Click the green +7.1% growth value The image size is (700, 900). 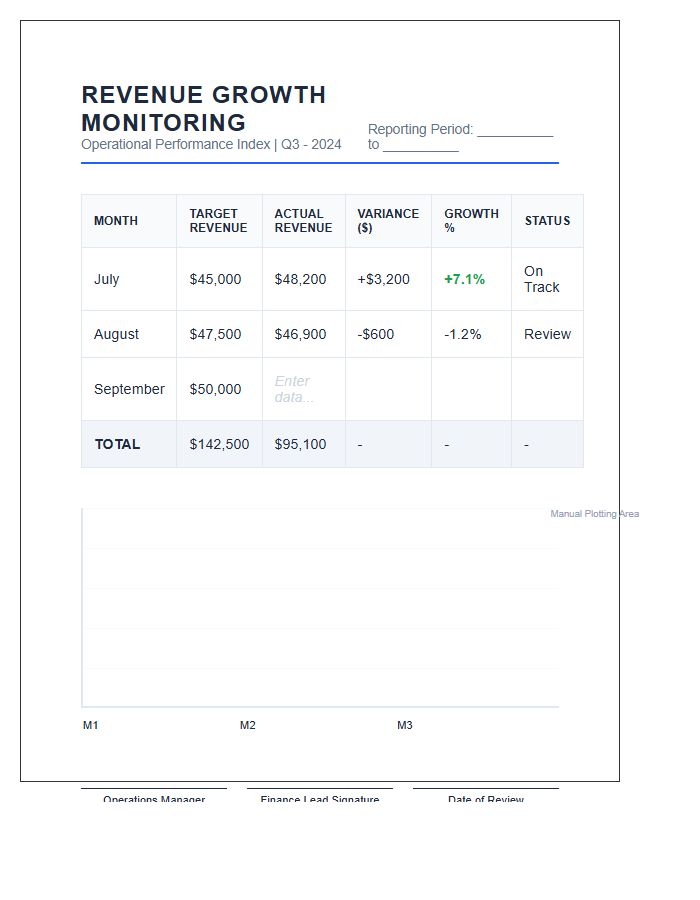(x=465, y=280)
